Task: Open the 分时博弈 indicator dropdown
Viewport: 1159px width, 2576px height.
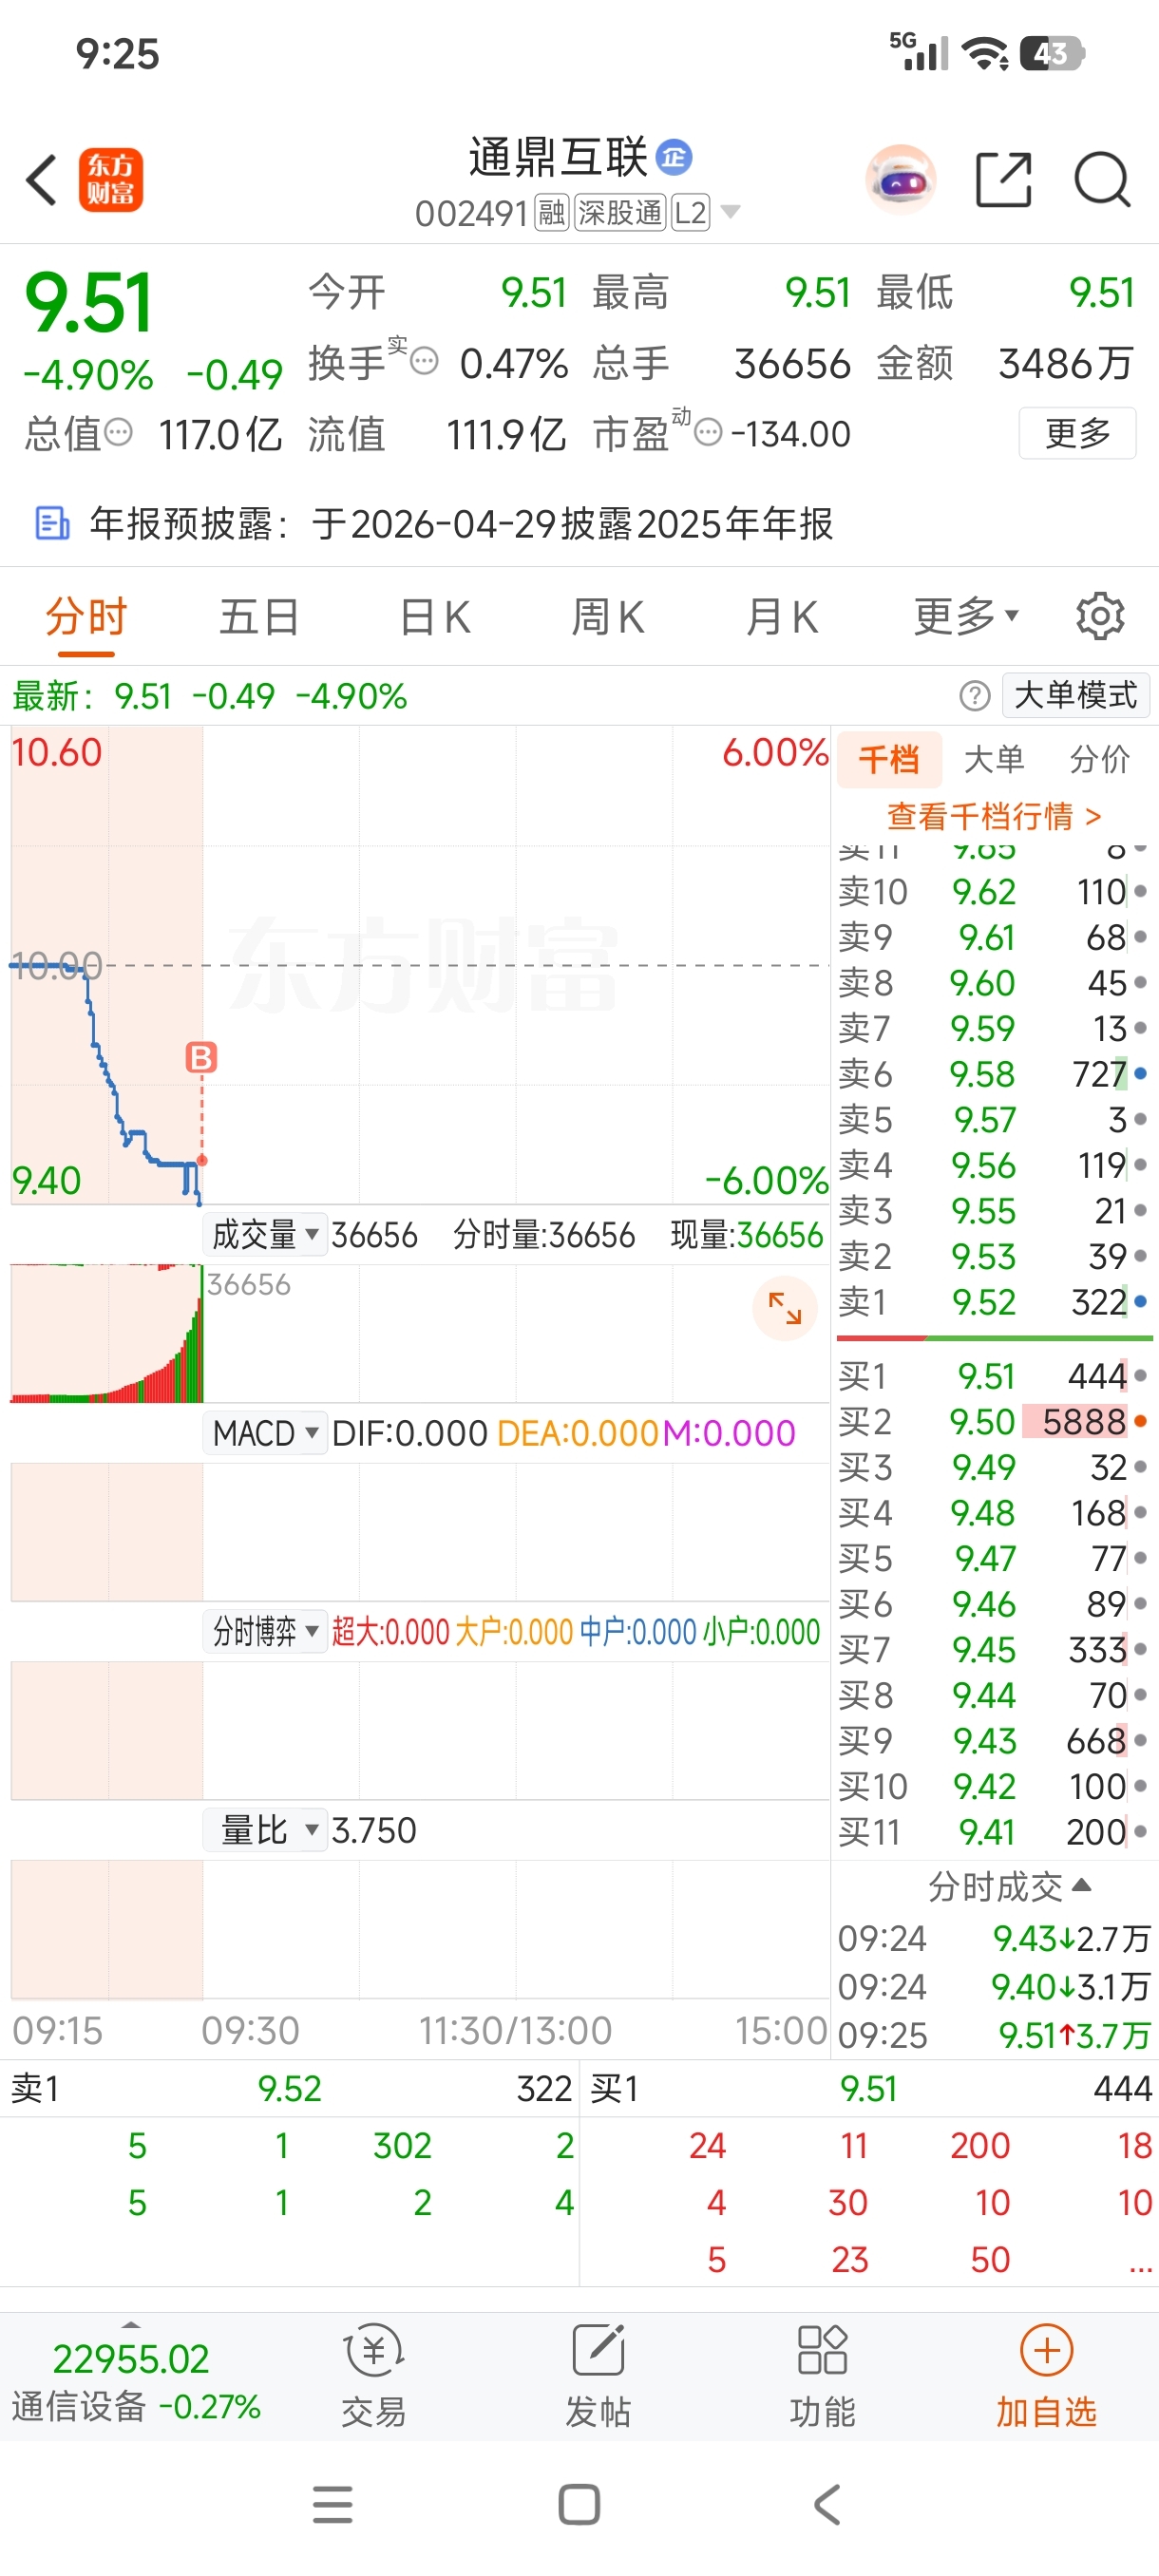Action: 265,1632
